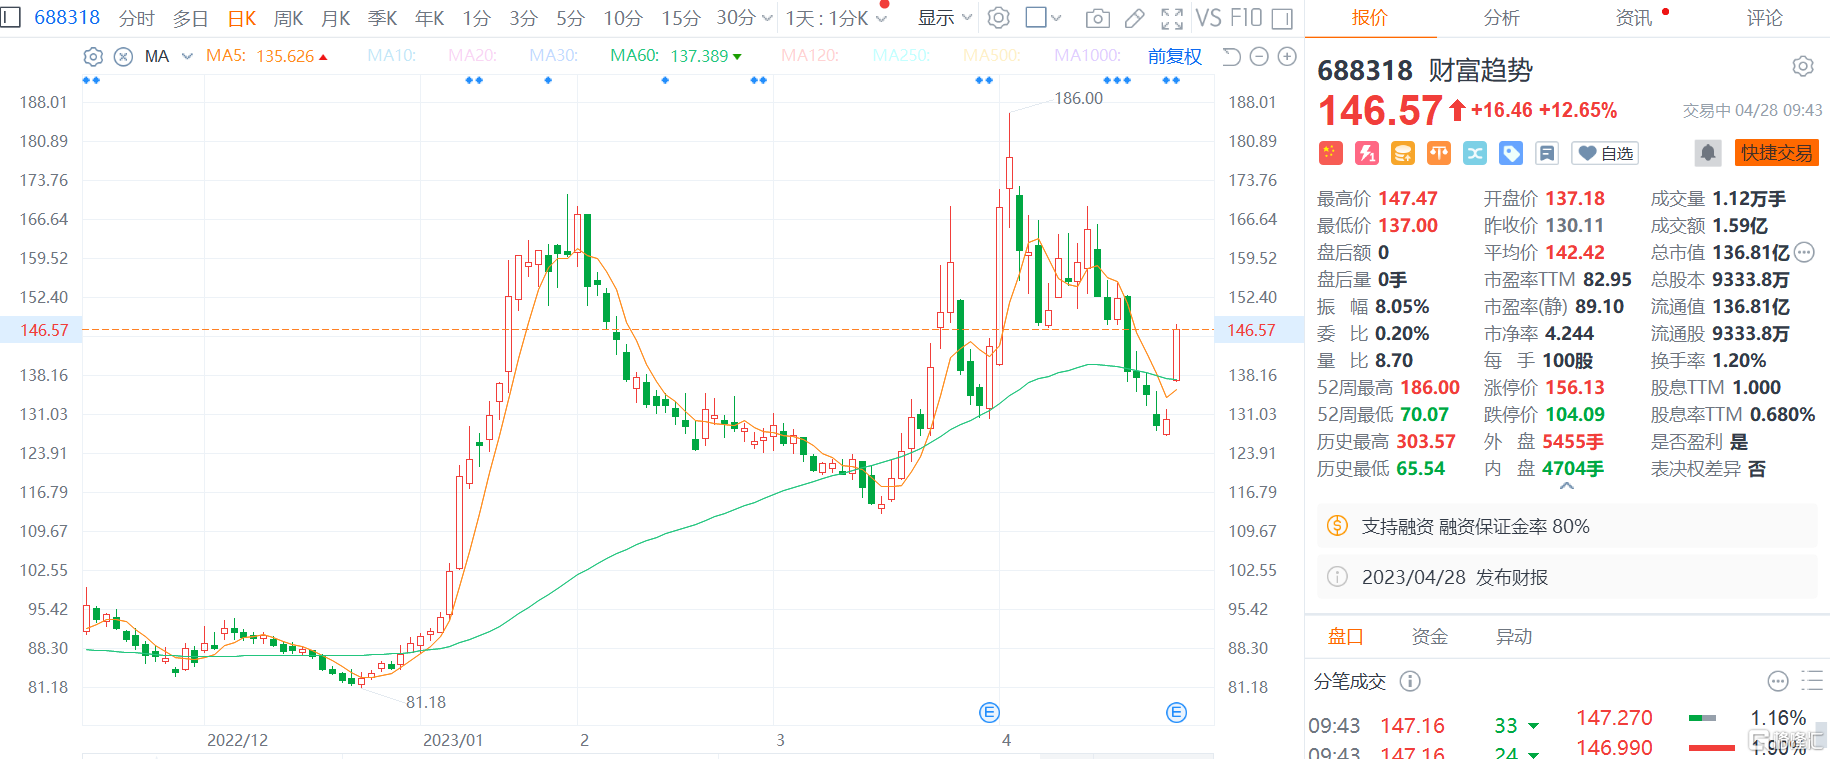1831x759 pixels.
Task: Toggle MA10 moving average line
Action: [x=391, y=56]
